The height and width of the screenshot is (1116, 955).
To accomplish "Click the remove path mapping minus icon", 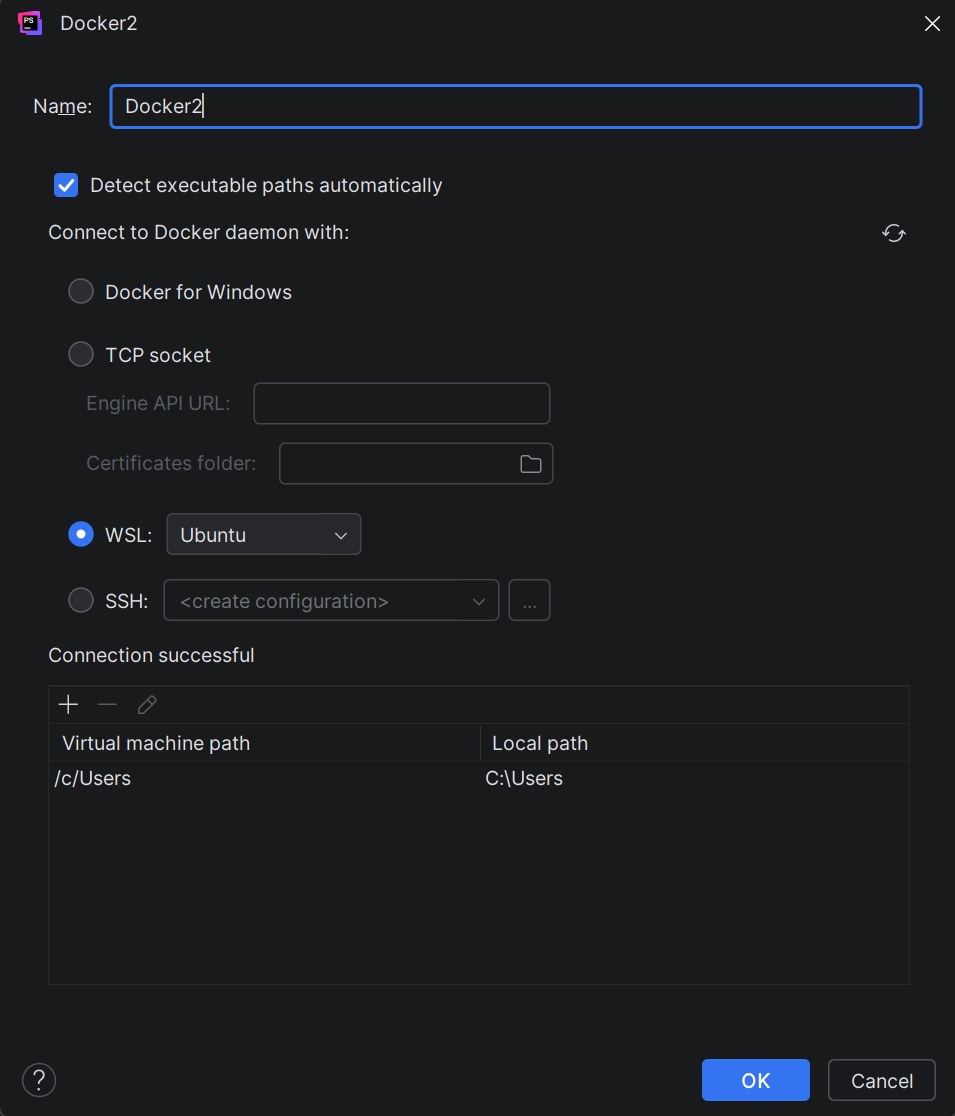I will click(x=107, y=705).
